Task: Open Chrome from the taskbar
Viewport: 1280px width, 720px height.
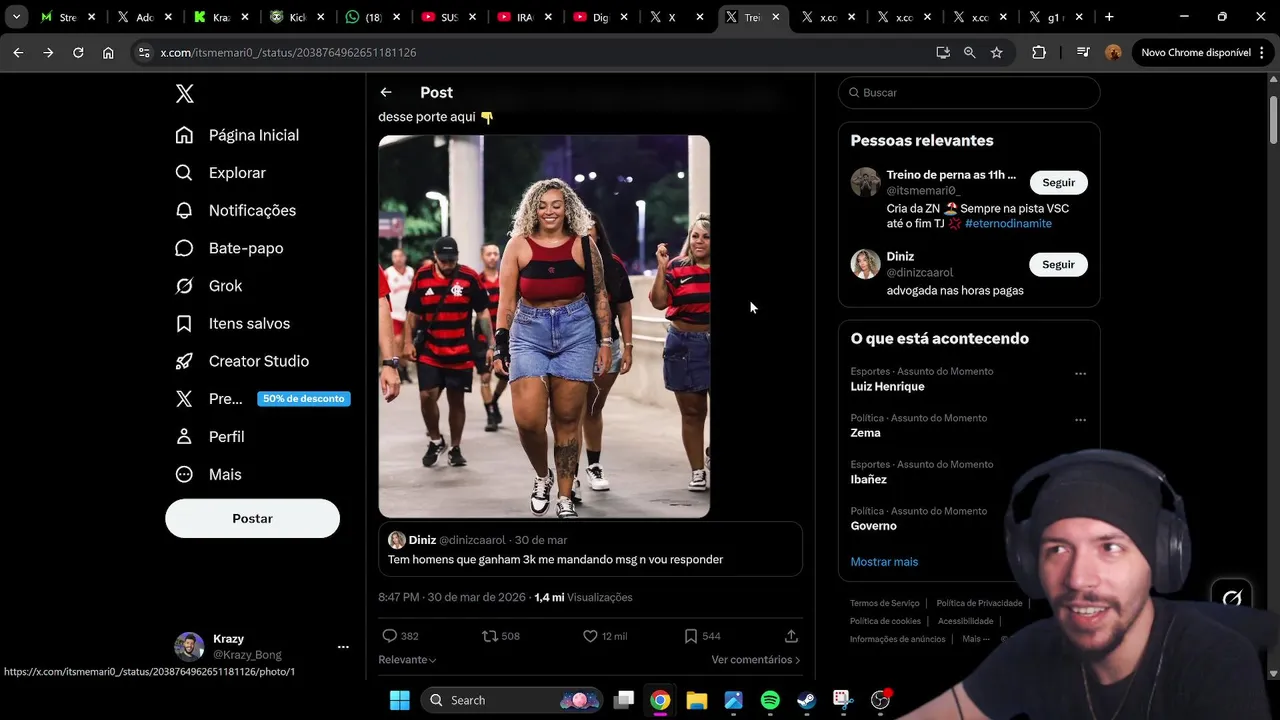Action: (x=660, y=700)
